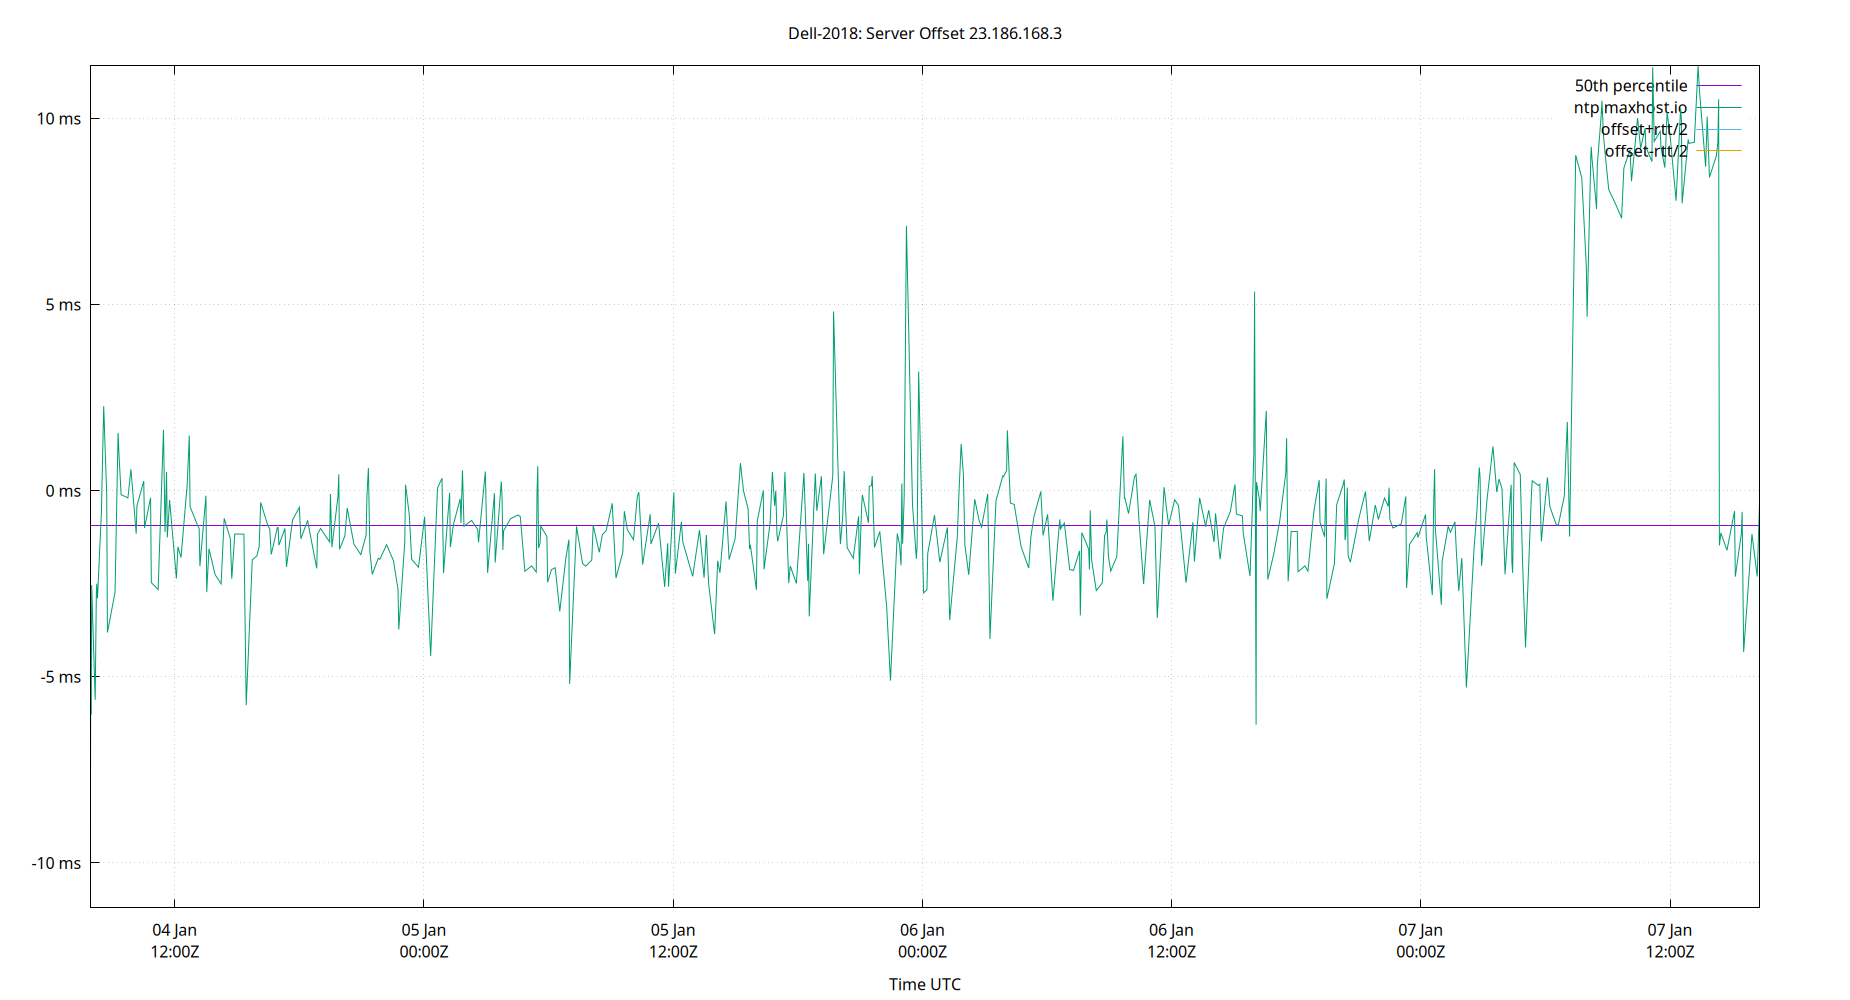This screenshot has width=1850, height=1000.
Task: Select the 50th percentile legend entry
Action: 1630,85
